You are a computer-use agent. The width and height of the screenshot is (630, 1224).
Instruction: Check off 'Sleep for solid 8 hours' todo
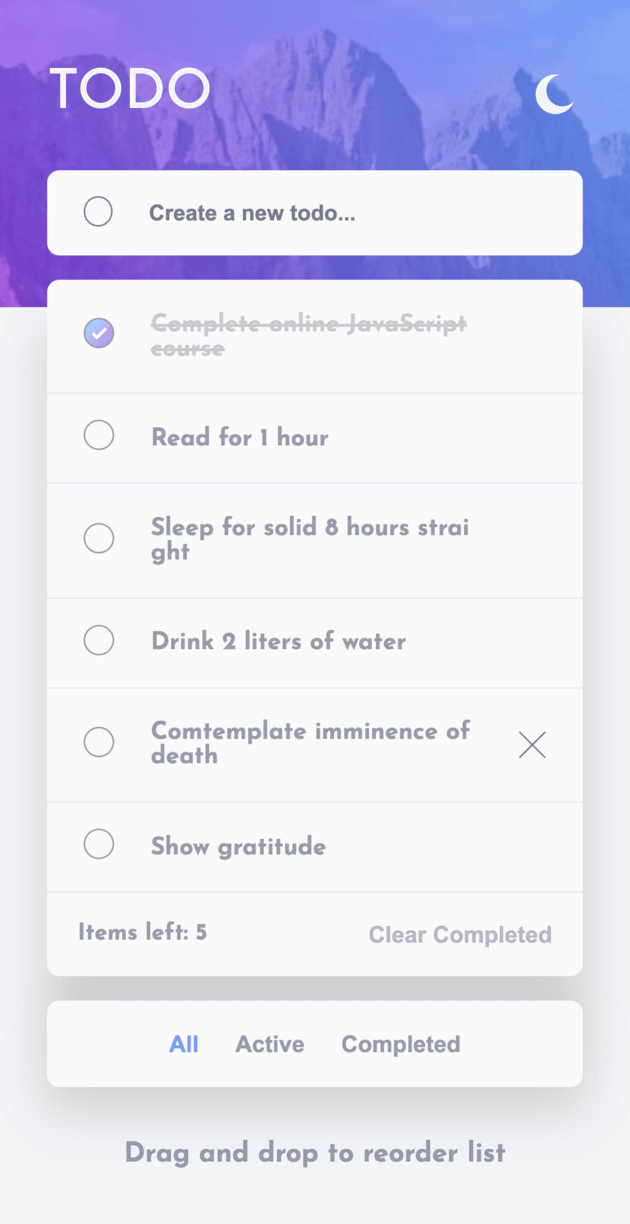98,538
